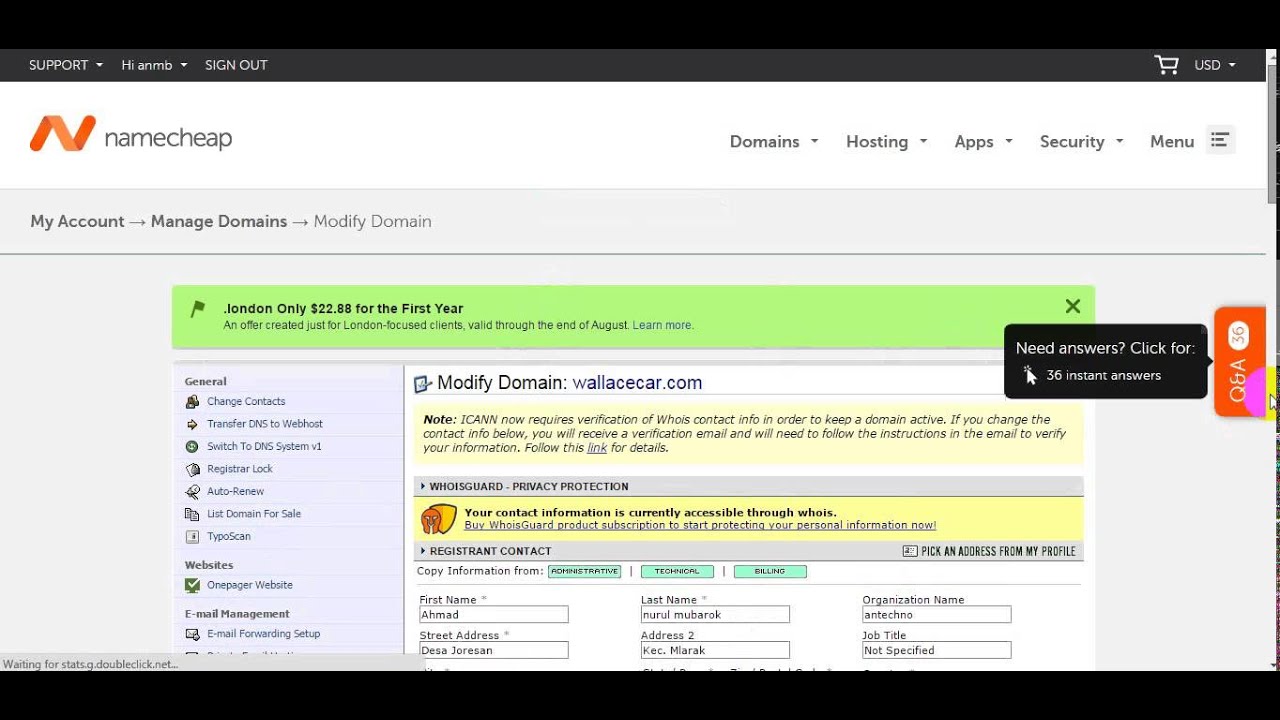Click the Job Title field
This screenshot has width=1280, height=720.
[x=937, y=651]
